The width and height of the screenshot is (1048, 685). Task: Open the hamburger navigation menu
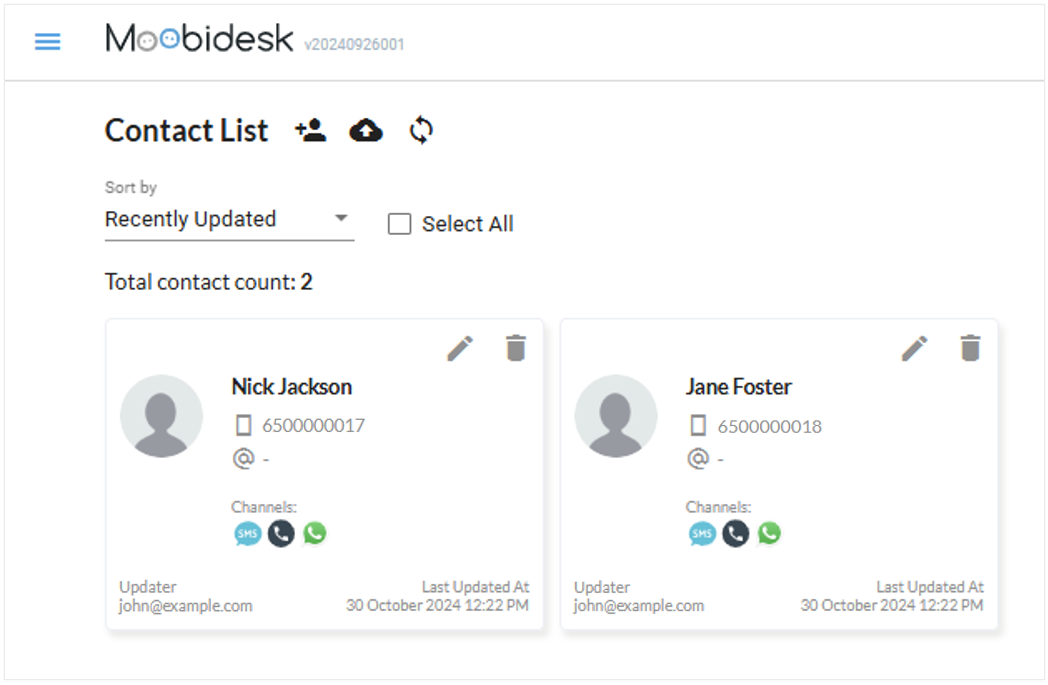[48, 41]
